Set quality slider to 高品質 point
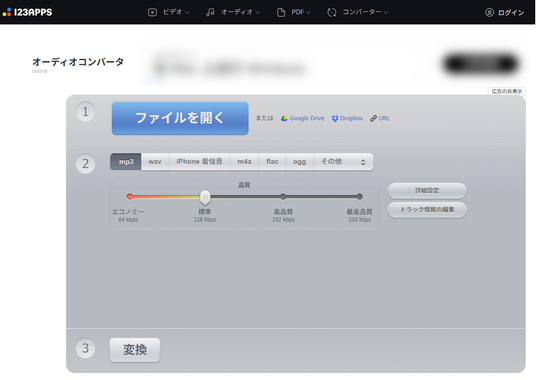 pos(283,196)
